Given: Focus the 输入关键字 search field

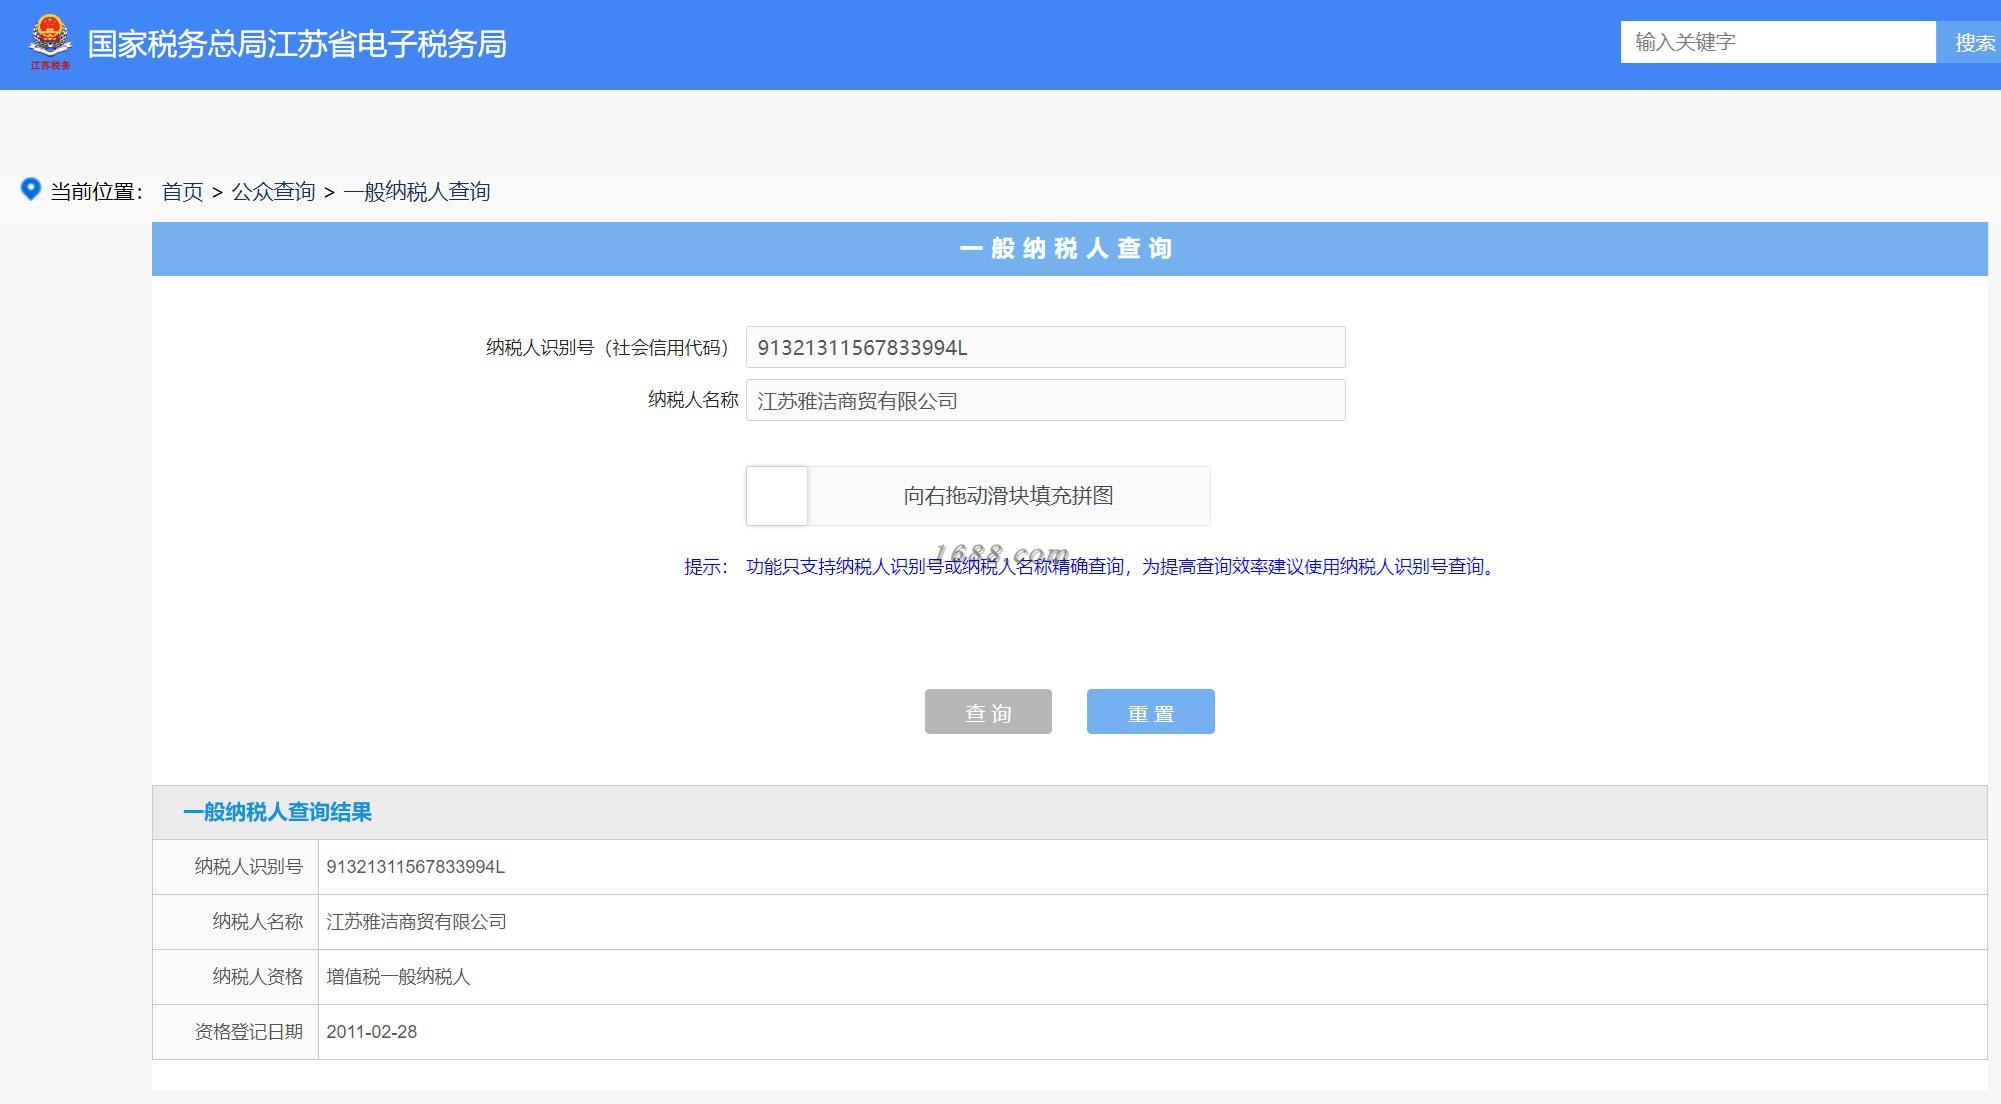Looking at the screenshot, I should pyautogui.click(x=1777, y=42).
